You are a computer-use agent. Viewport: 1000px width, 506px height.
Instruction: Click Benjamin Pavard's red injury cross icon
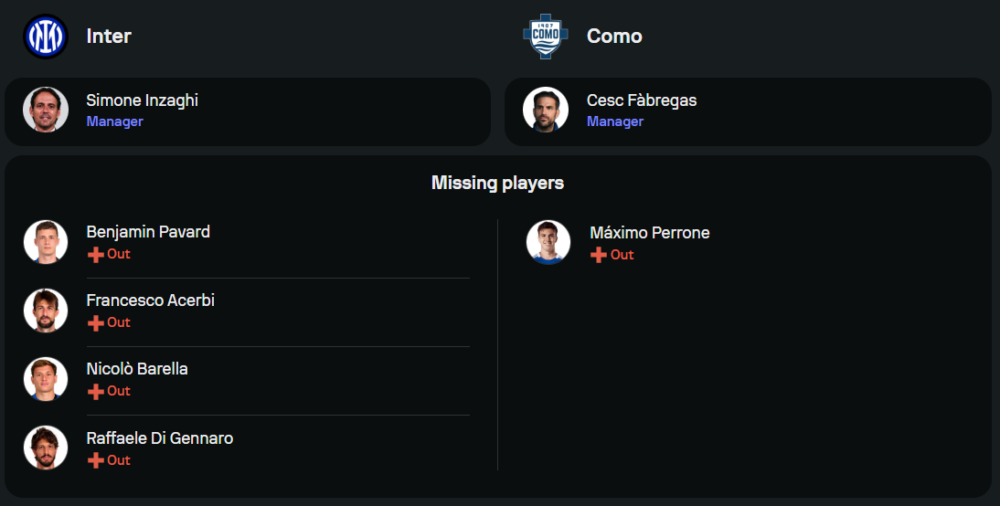pos(96,255)
